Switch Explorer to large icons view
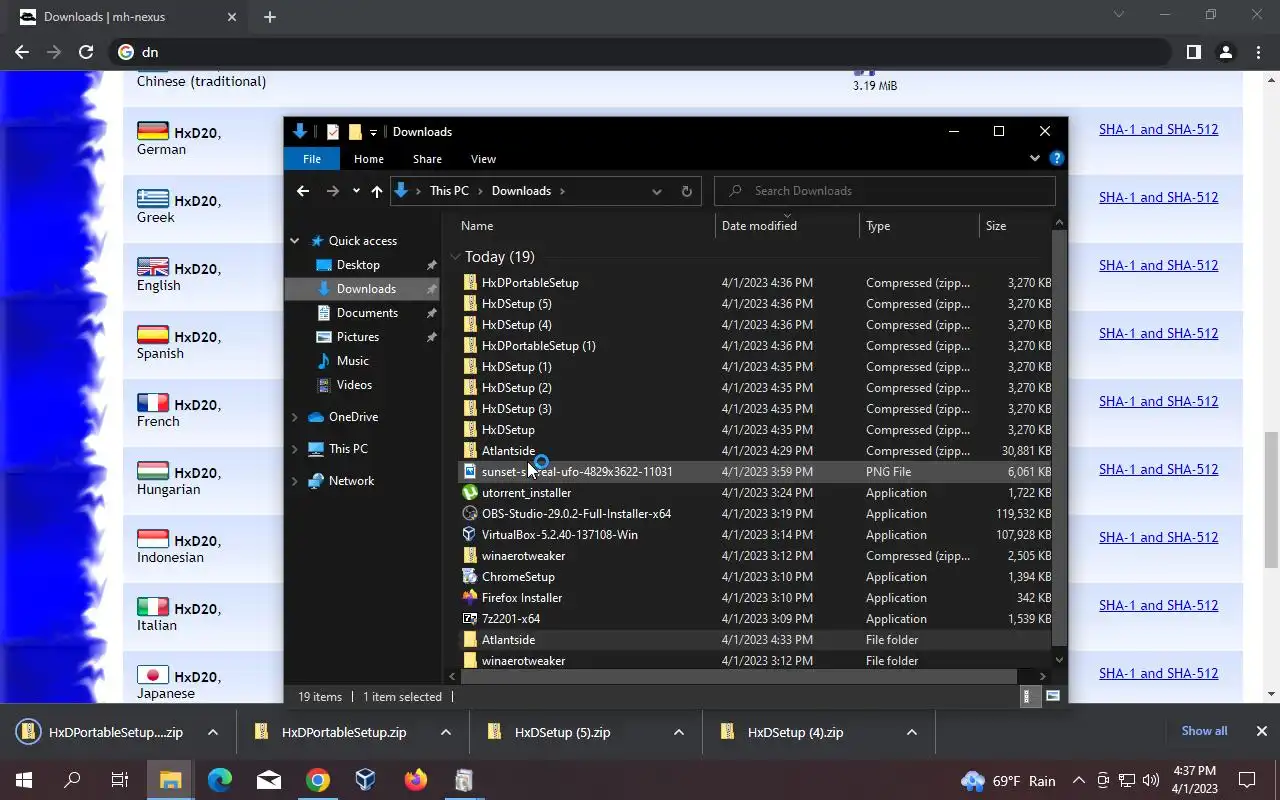This screenshot has height=800, width=1280. point(1052,696)
